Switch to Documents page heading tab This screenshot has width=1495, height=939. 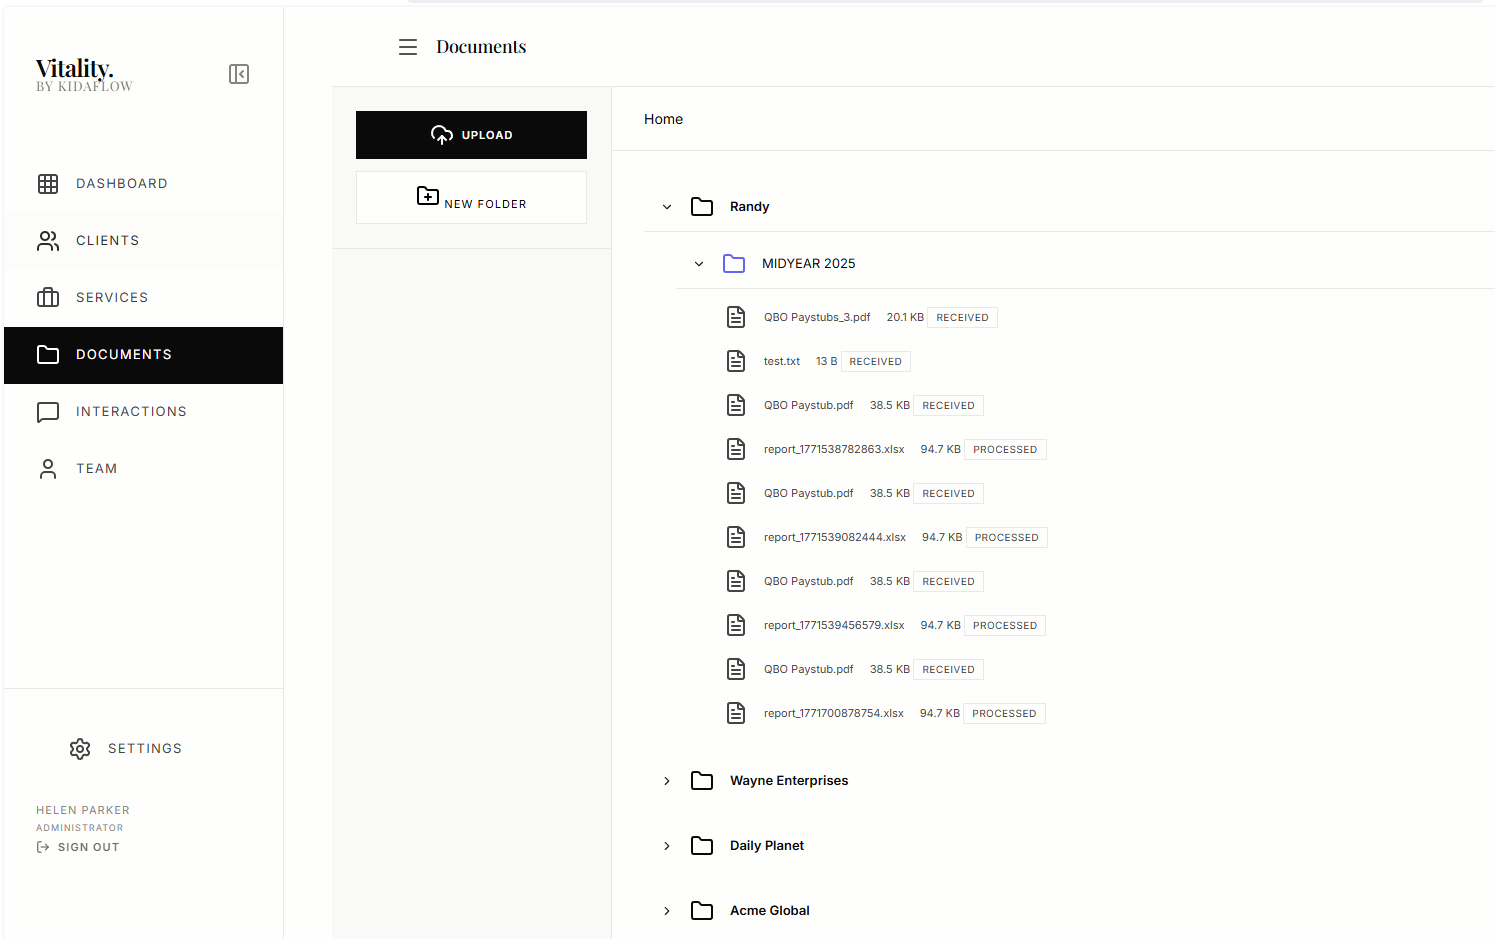point(481,46)
